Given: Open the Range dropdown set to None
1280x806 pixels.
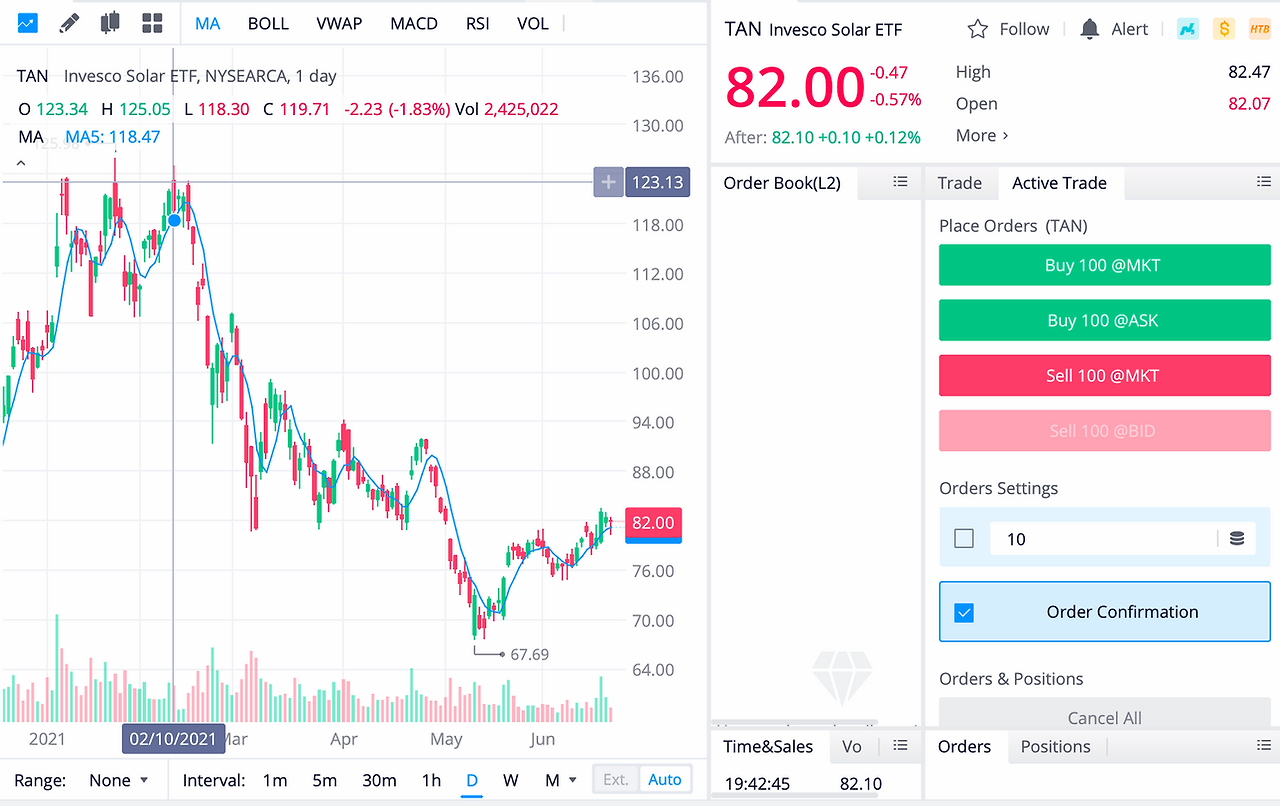Looking at the screenshot, I should [119, 780].
